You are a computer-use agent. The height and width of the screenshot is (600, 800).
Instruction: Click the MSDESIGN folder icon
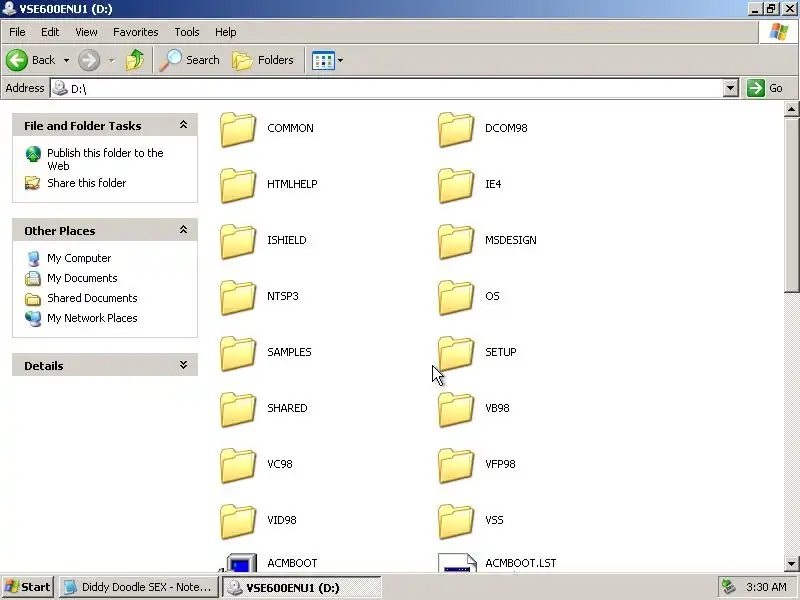coord(456,242)
